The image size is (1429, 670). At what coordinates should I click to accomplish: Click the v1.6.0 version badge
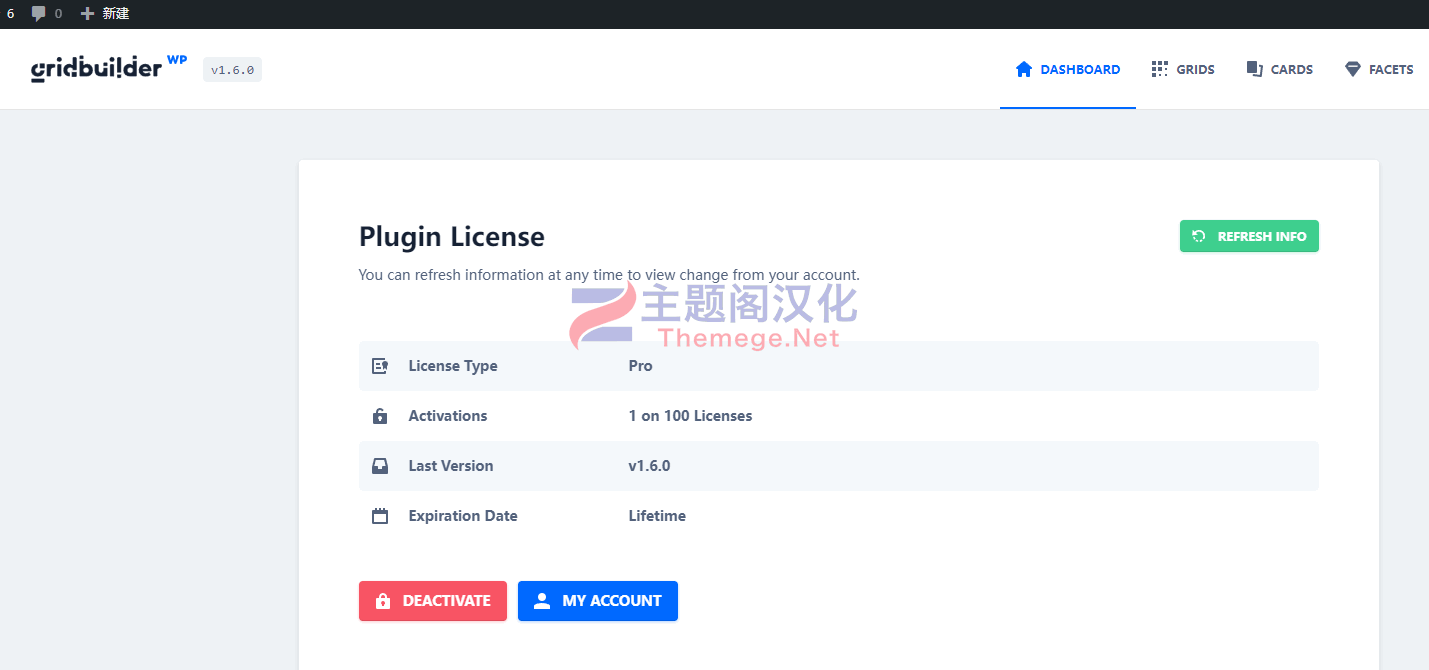pos(232,70)
